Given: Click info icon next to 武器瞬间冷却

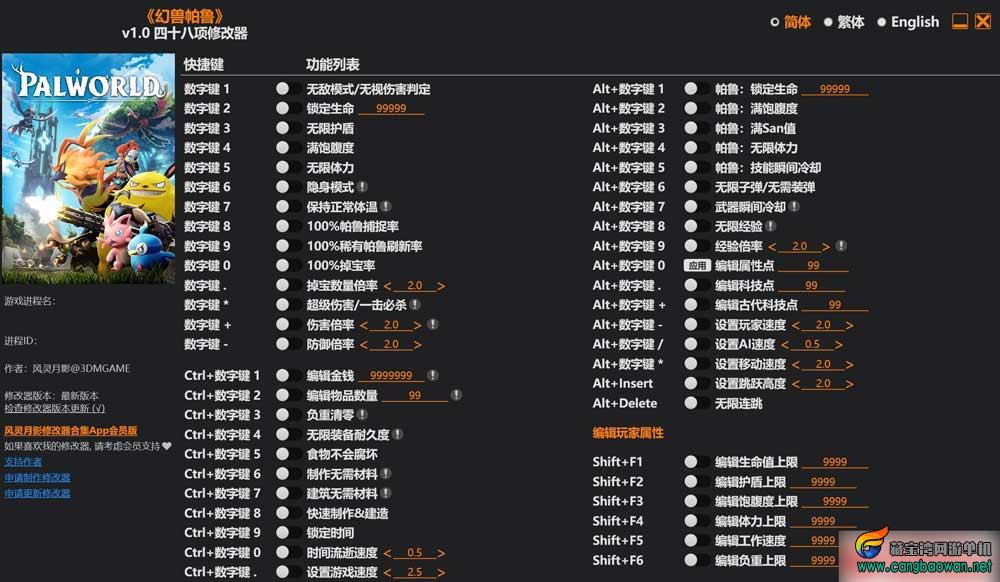Looking at the screenshot, I should [794, 207].
